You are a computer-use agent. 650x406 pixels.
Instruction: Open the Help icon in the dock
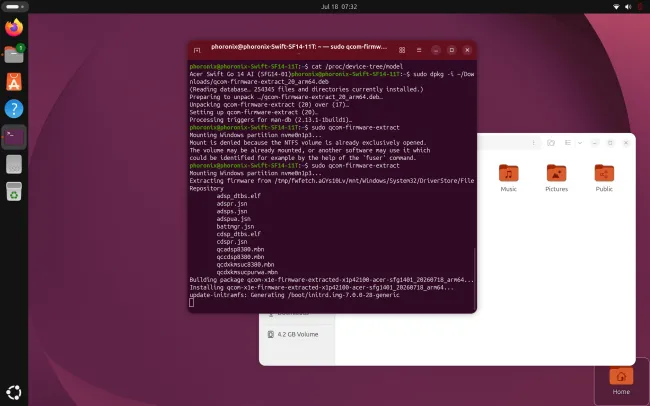pyautogui.click(x=14, y=109)
